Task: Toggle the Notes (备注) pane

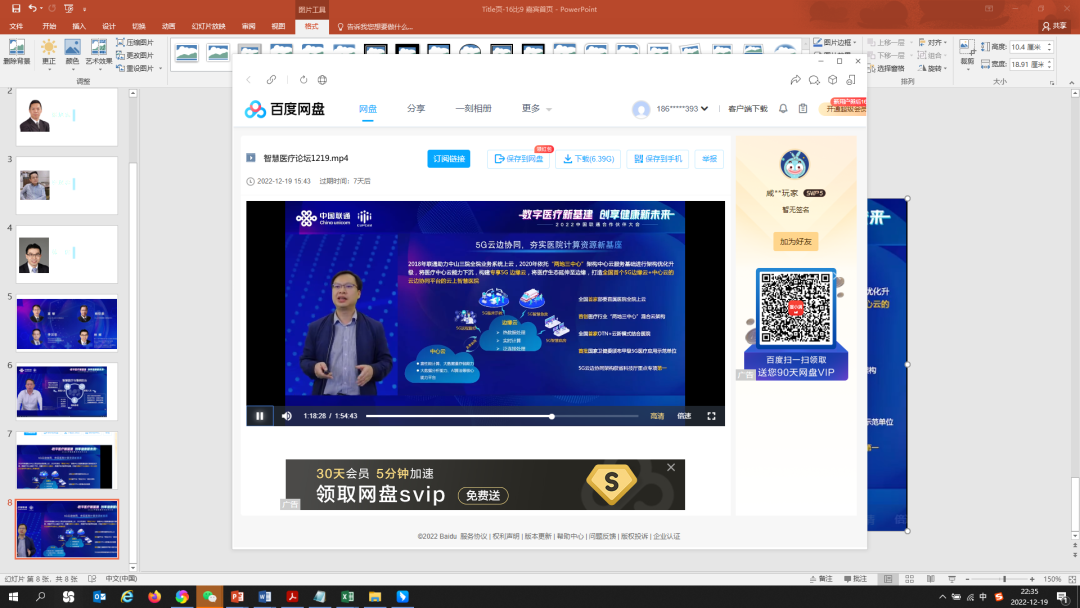Action: pos(821,579)
